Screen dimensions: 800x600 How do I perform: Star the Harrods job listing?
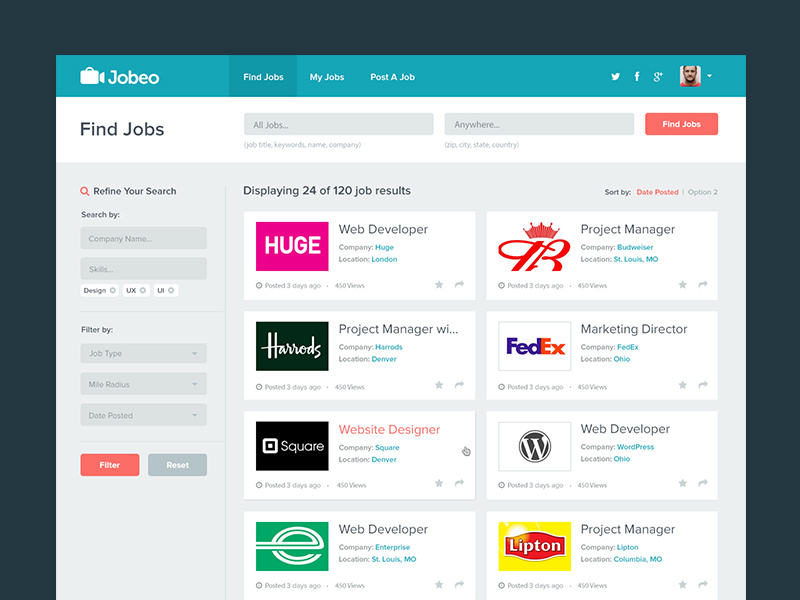[439, 385]
